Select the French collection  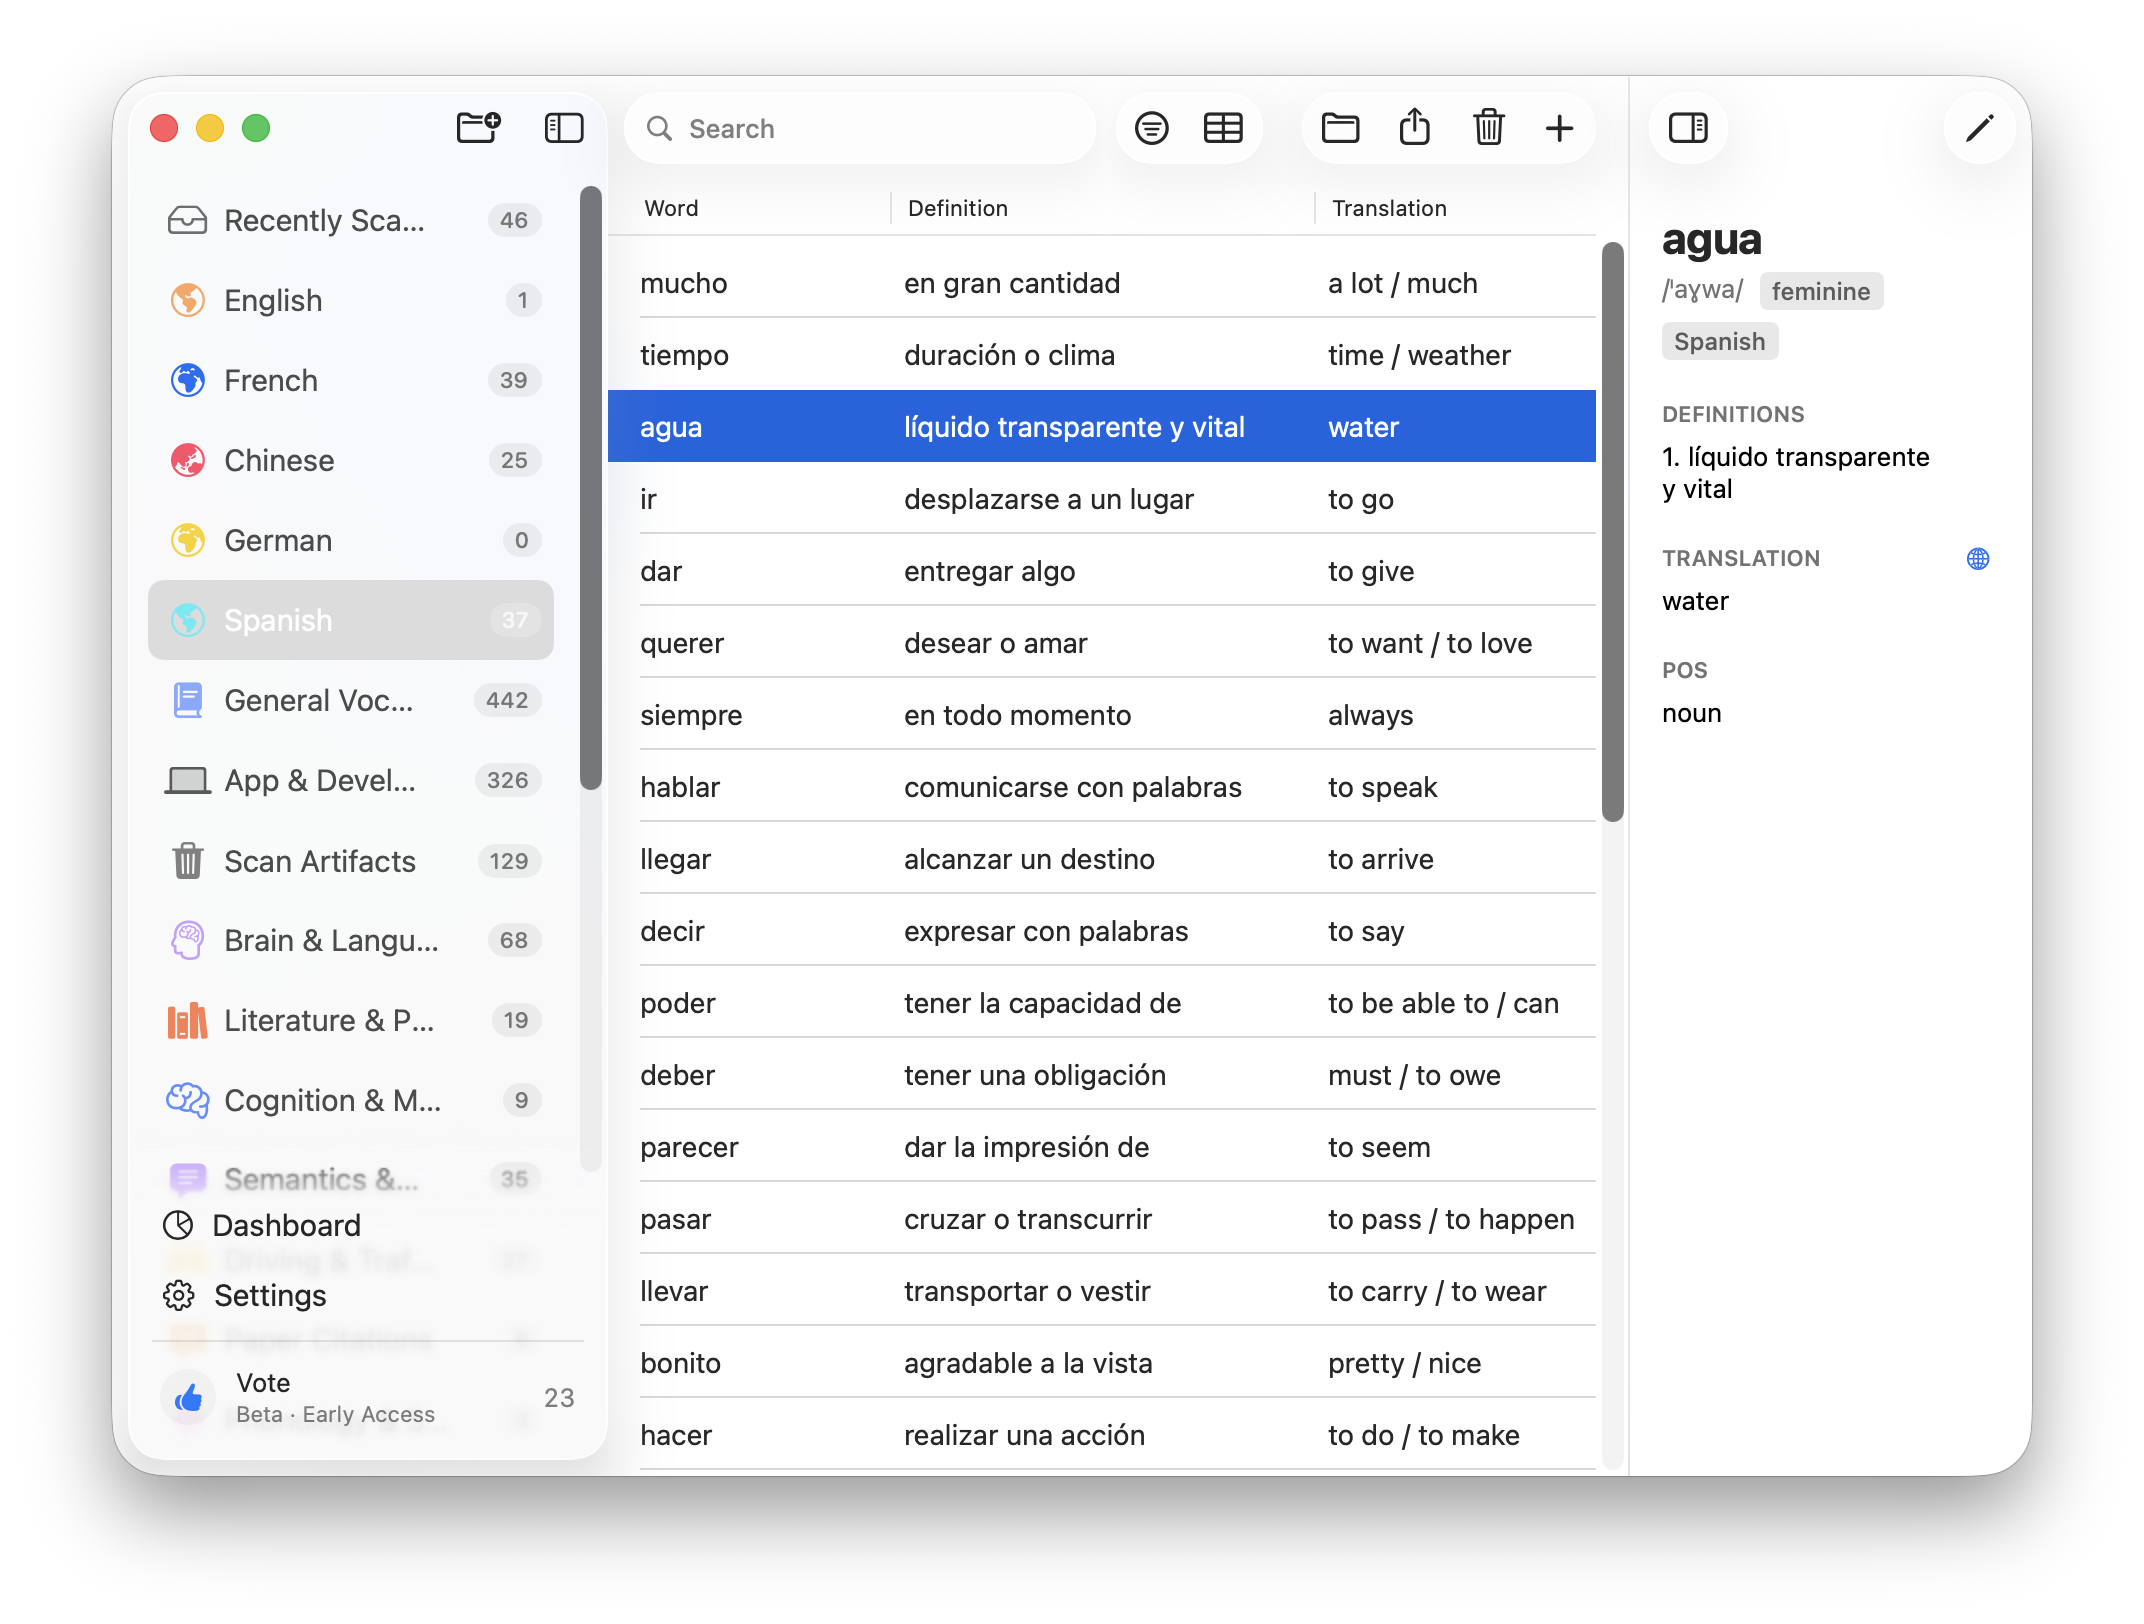[x=351, y=380]
